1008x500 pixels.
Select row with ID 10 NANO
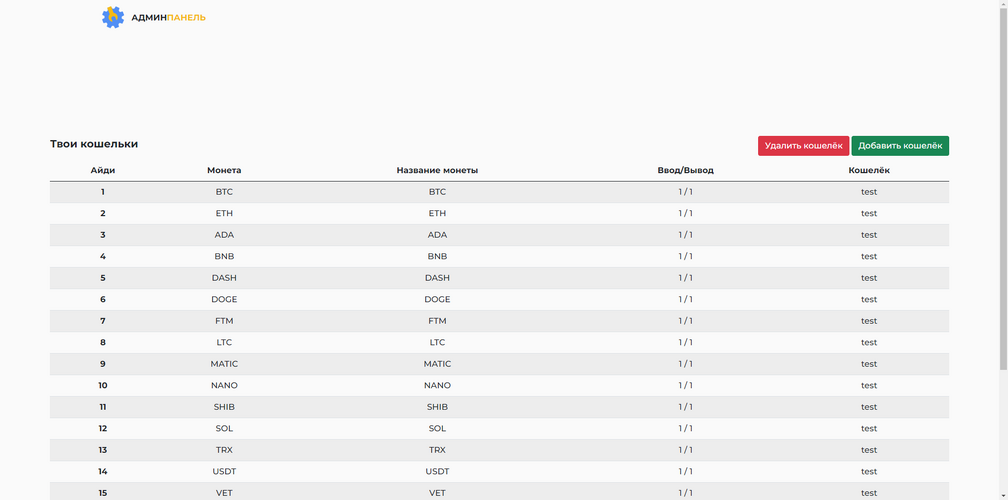[x=499, y=385]
